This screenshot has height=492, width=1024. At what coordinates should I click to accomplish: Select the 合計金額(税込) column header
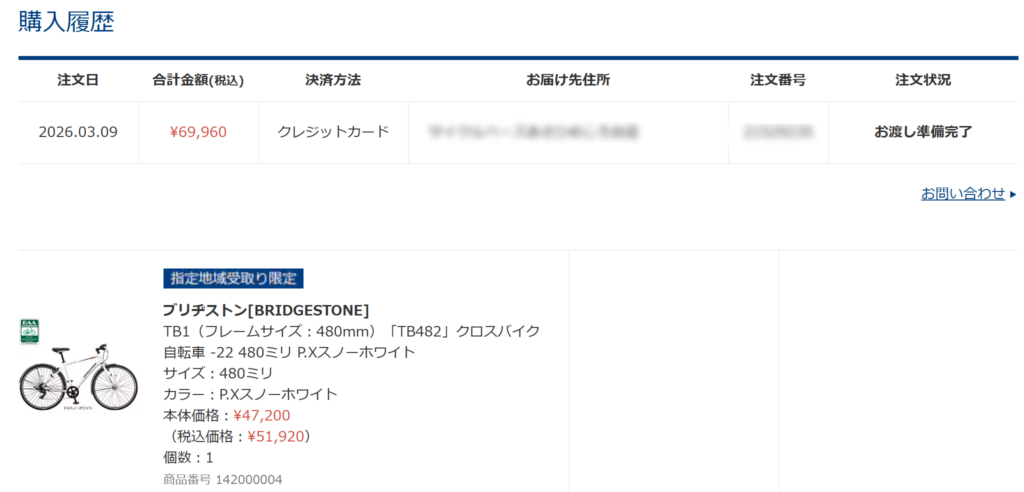click(x=198, y=80)
